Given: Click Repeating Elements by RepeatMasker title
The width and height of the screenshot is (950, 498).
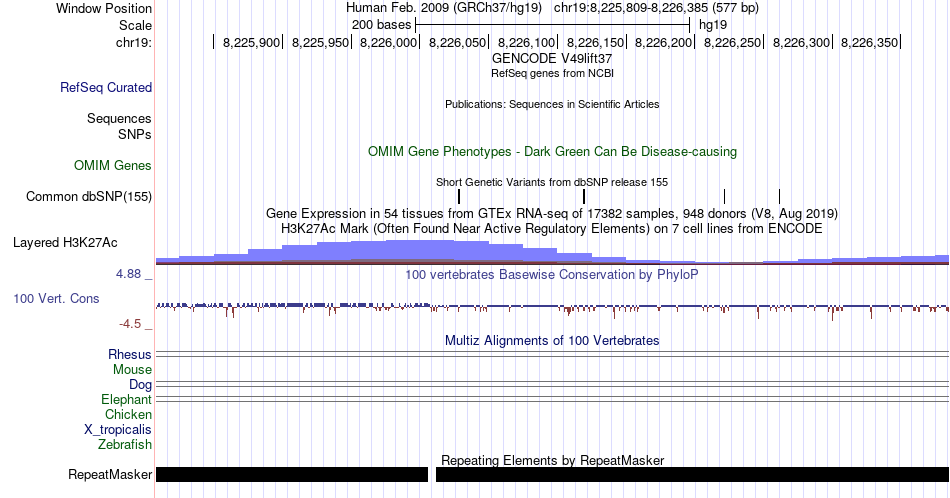Looking at the screenshot, I should (553, 460).
